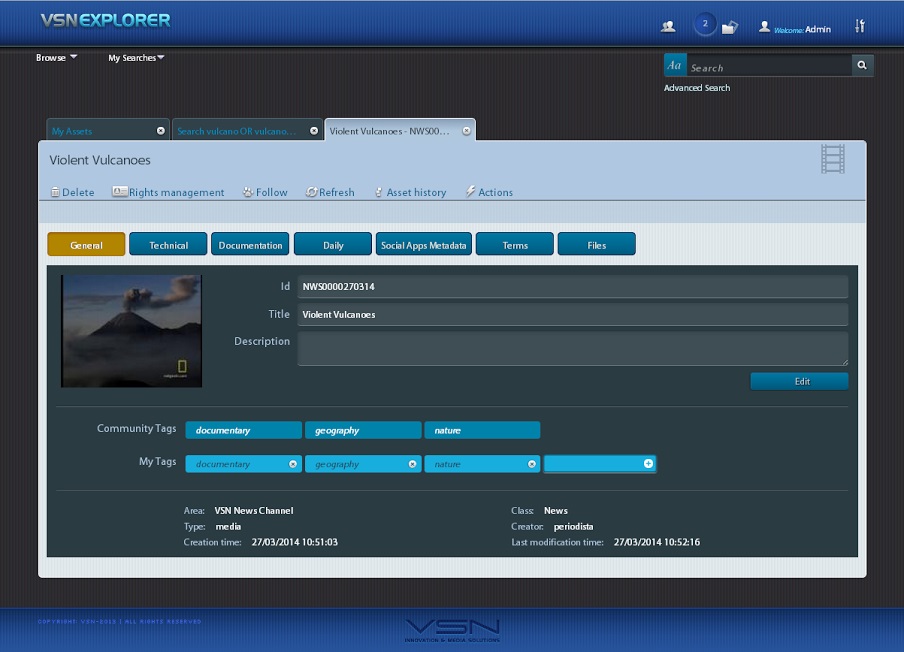The height and width of the screenshot is (652, 904).
Task: Remove documentary from My Tags
Action: click(293, 464)
